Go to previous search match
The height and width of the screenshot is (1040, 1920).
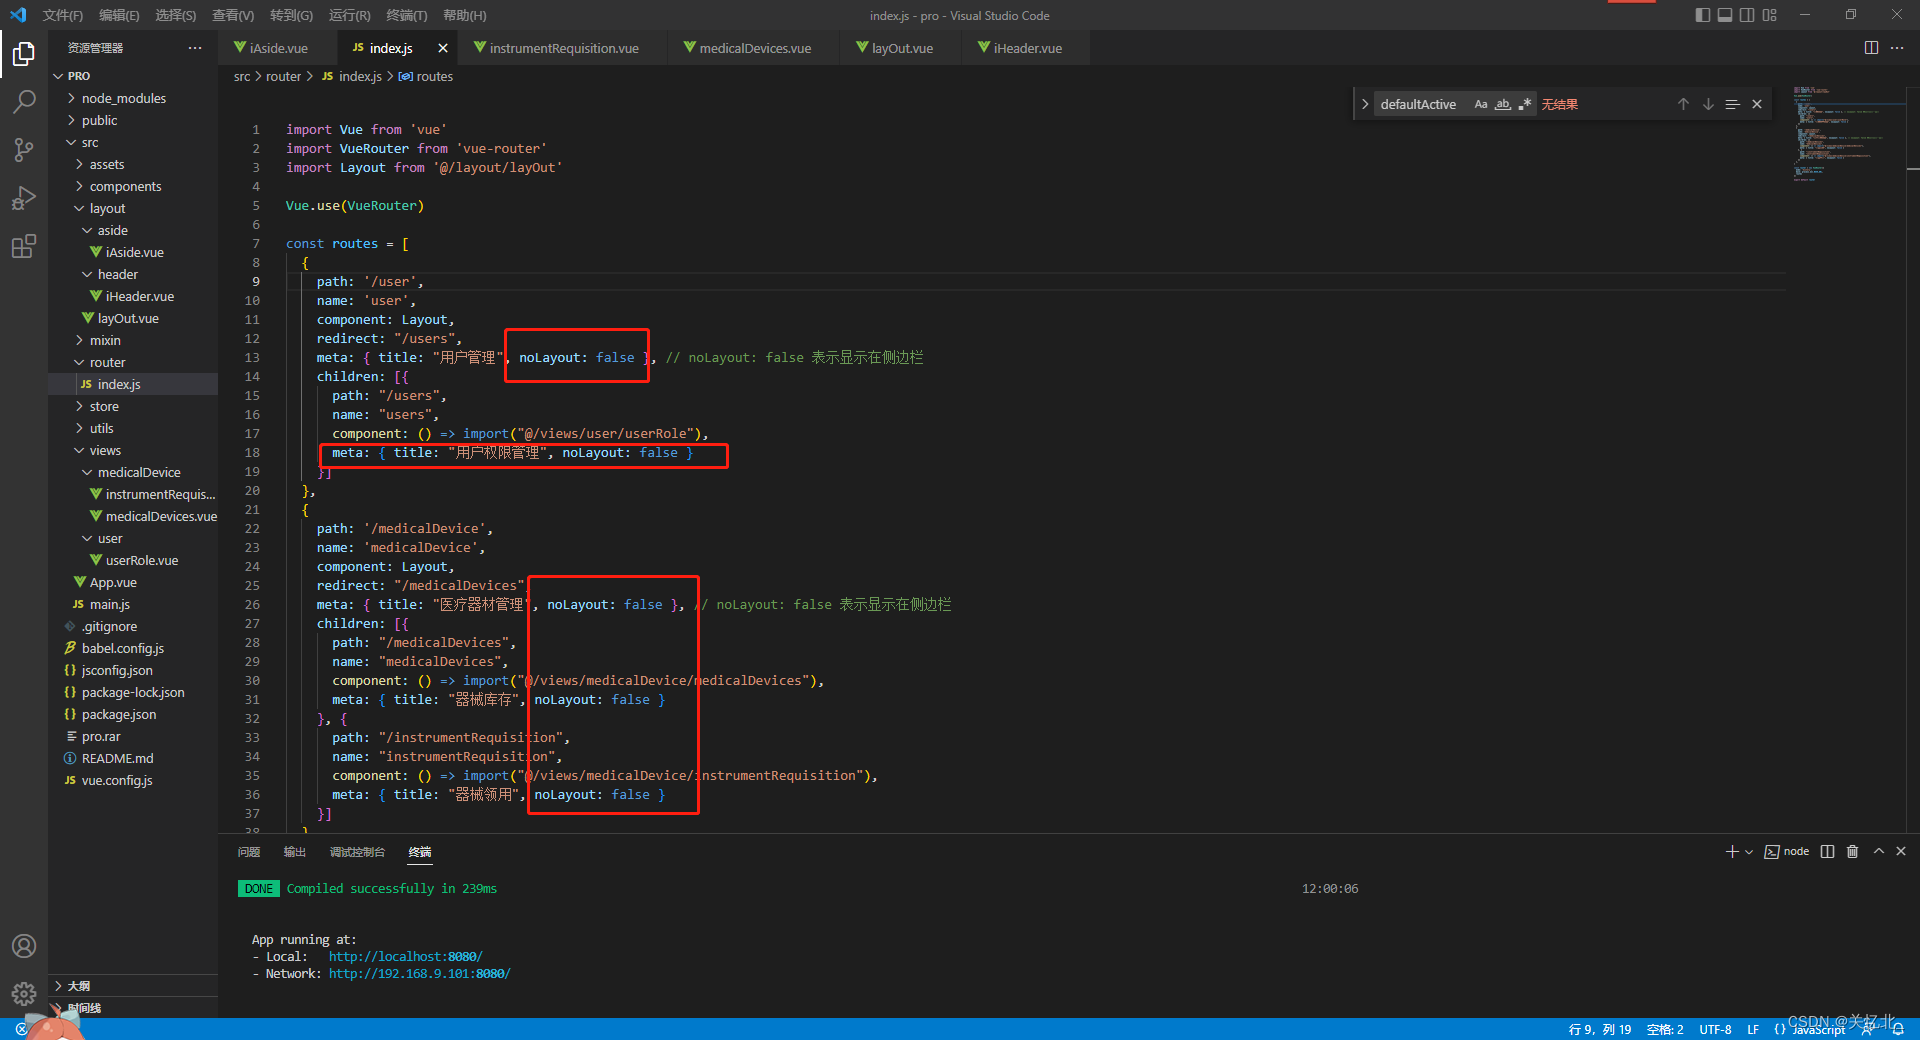pos(1683,104)
